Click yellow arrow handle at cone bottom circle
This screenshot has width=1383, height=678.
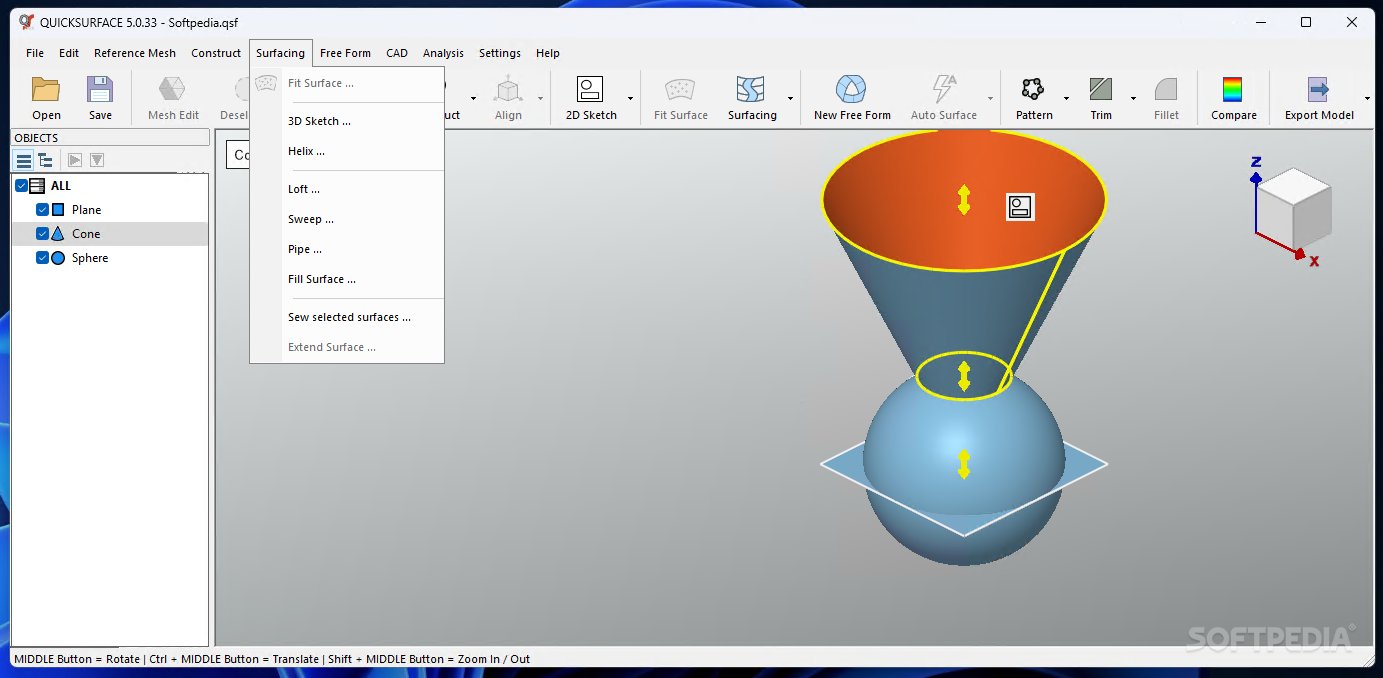(964, 376)
